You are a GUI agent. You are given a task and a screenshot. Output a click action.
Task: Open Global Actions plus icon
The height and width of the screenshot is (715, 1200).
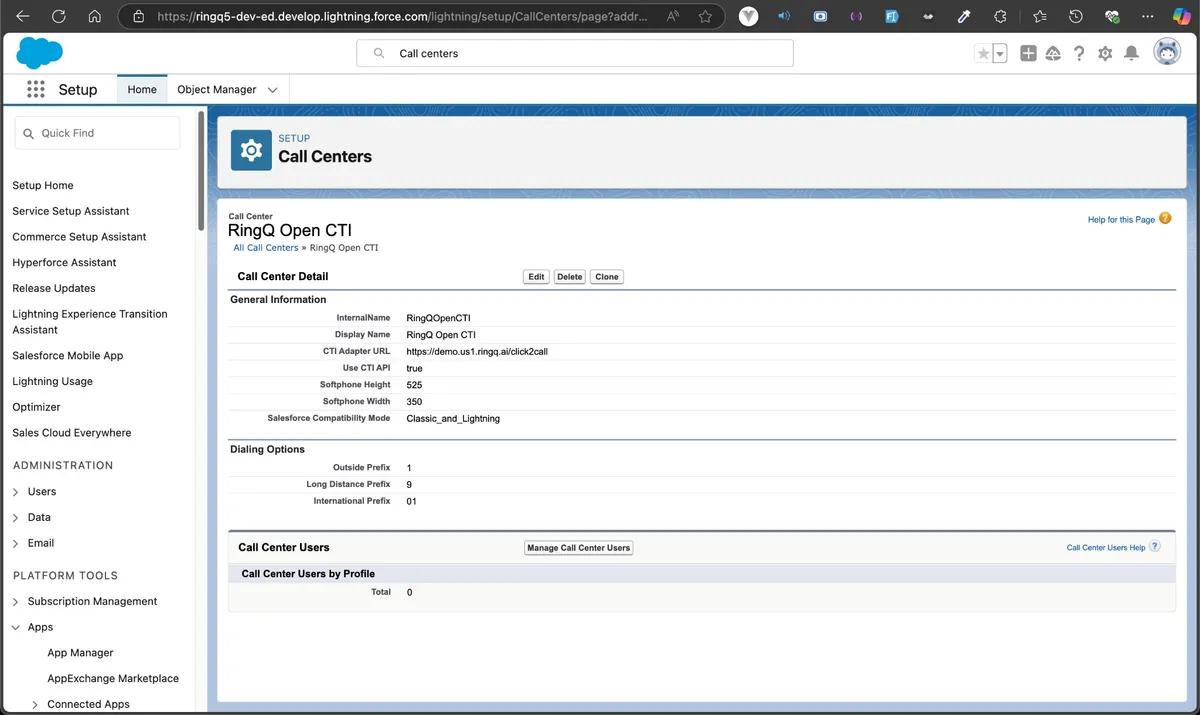tap(1028, 53)
